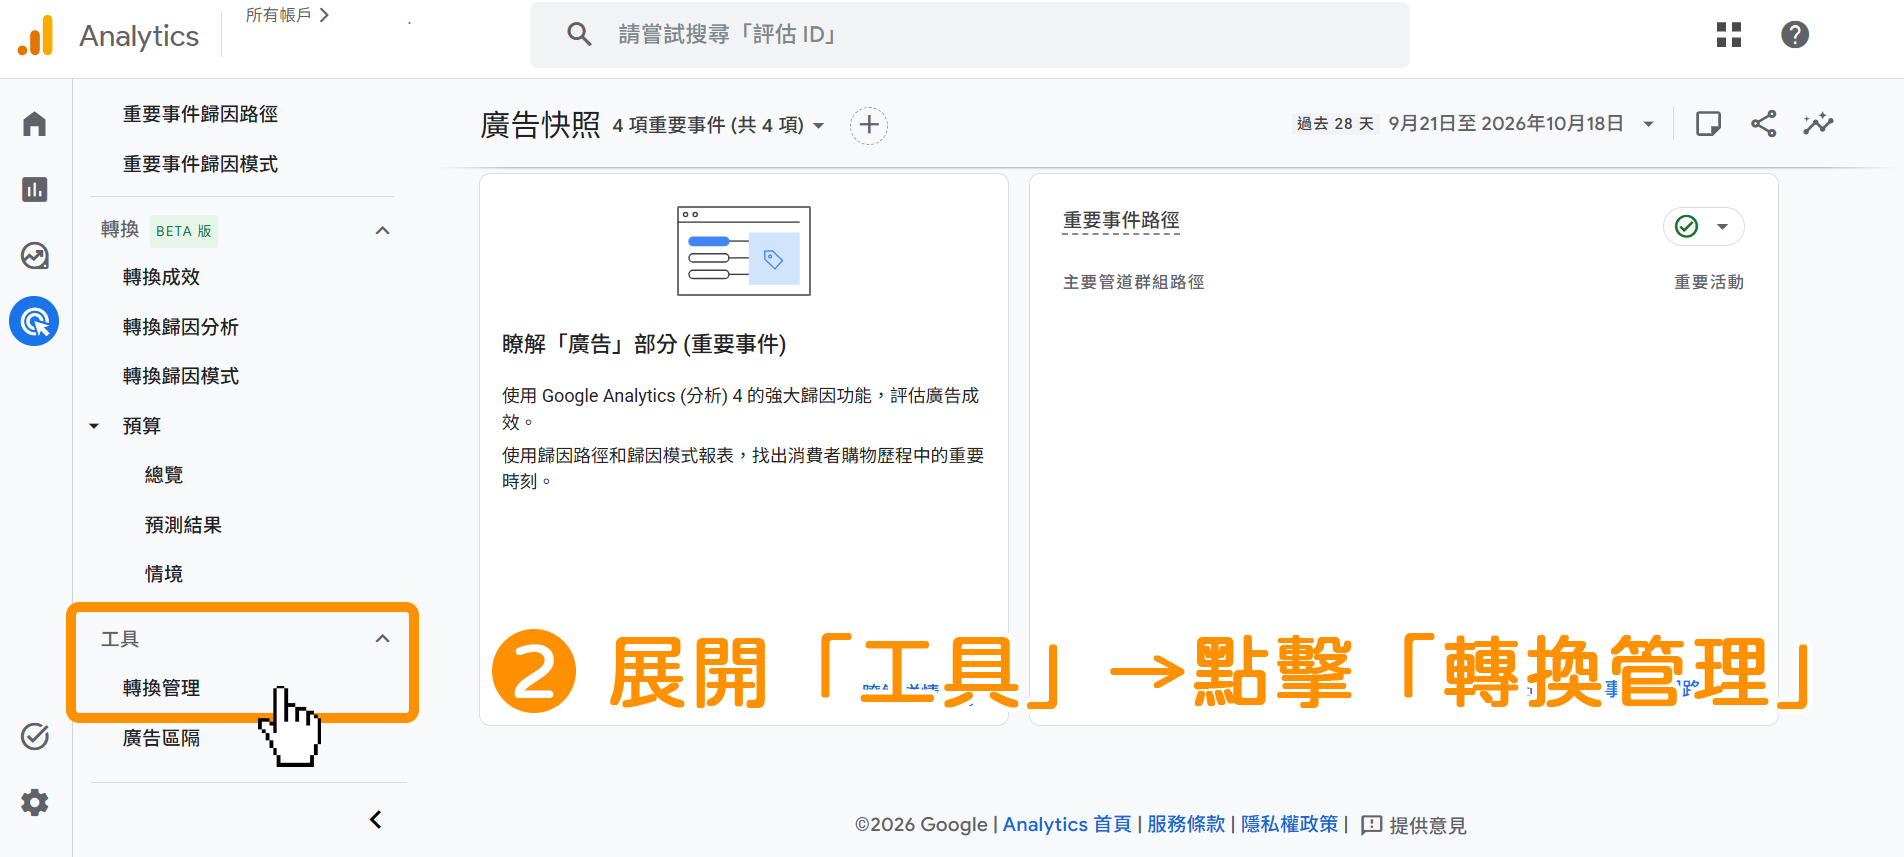Click into the search input field

point(970,35)
